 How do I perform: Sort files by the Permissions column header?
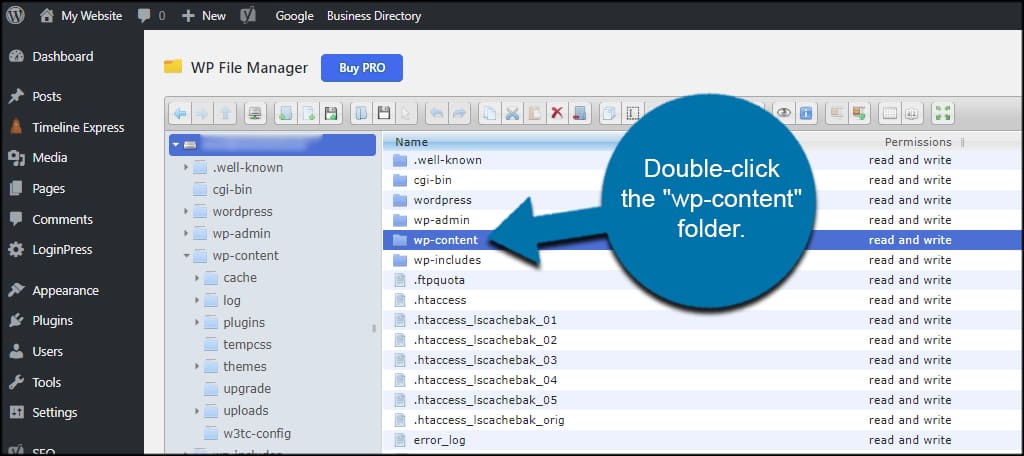918,142
